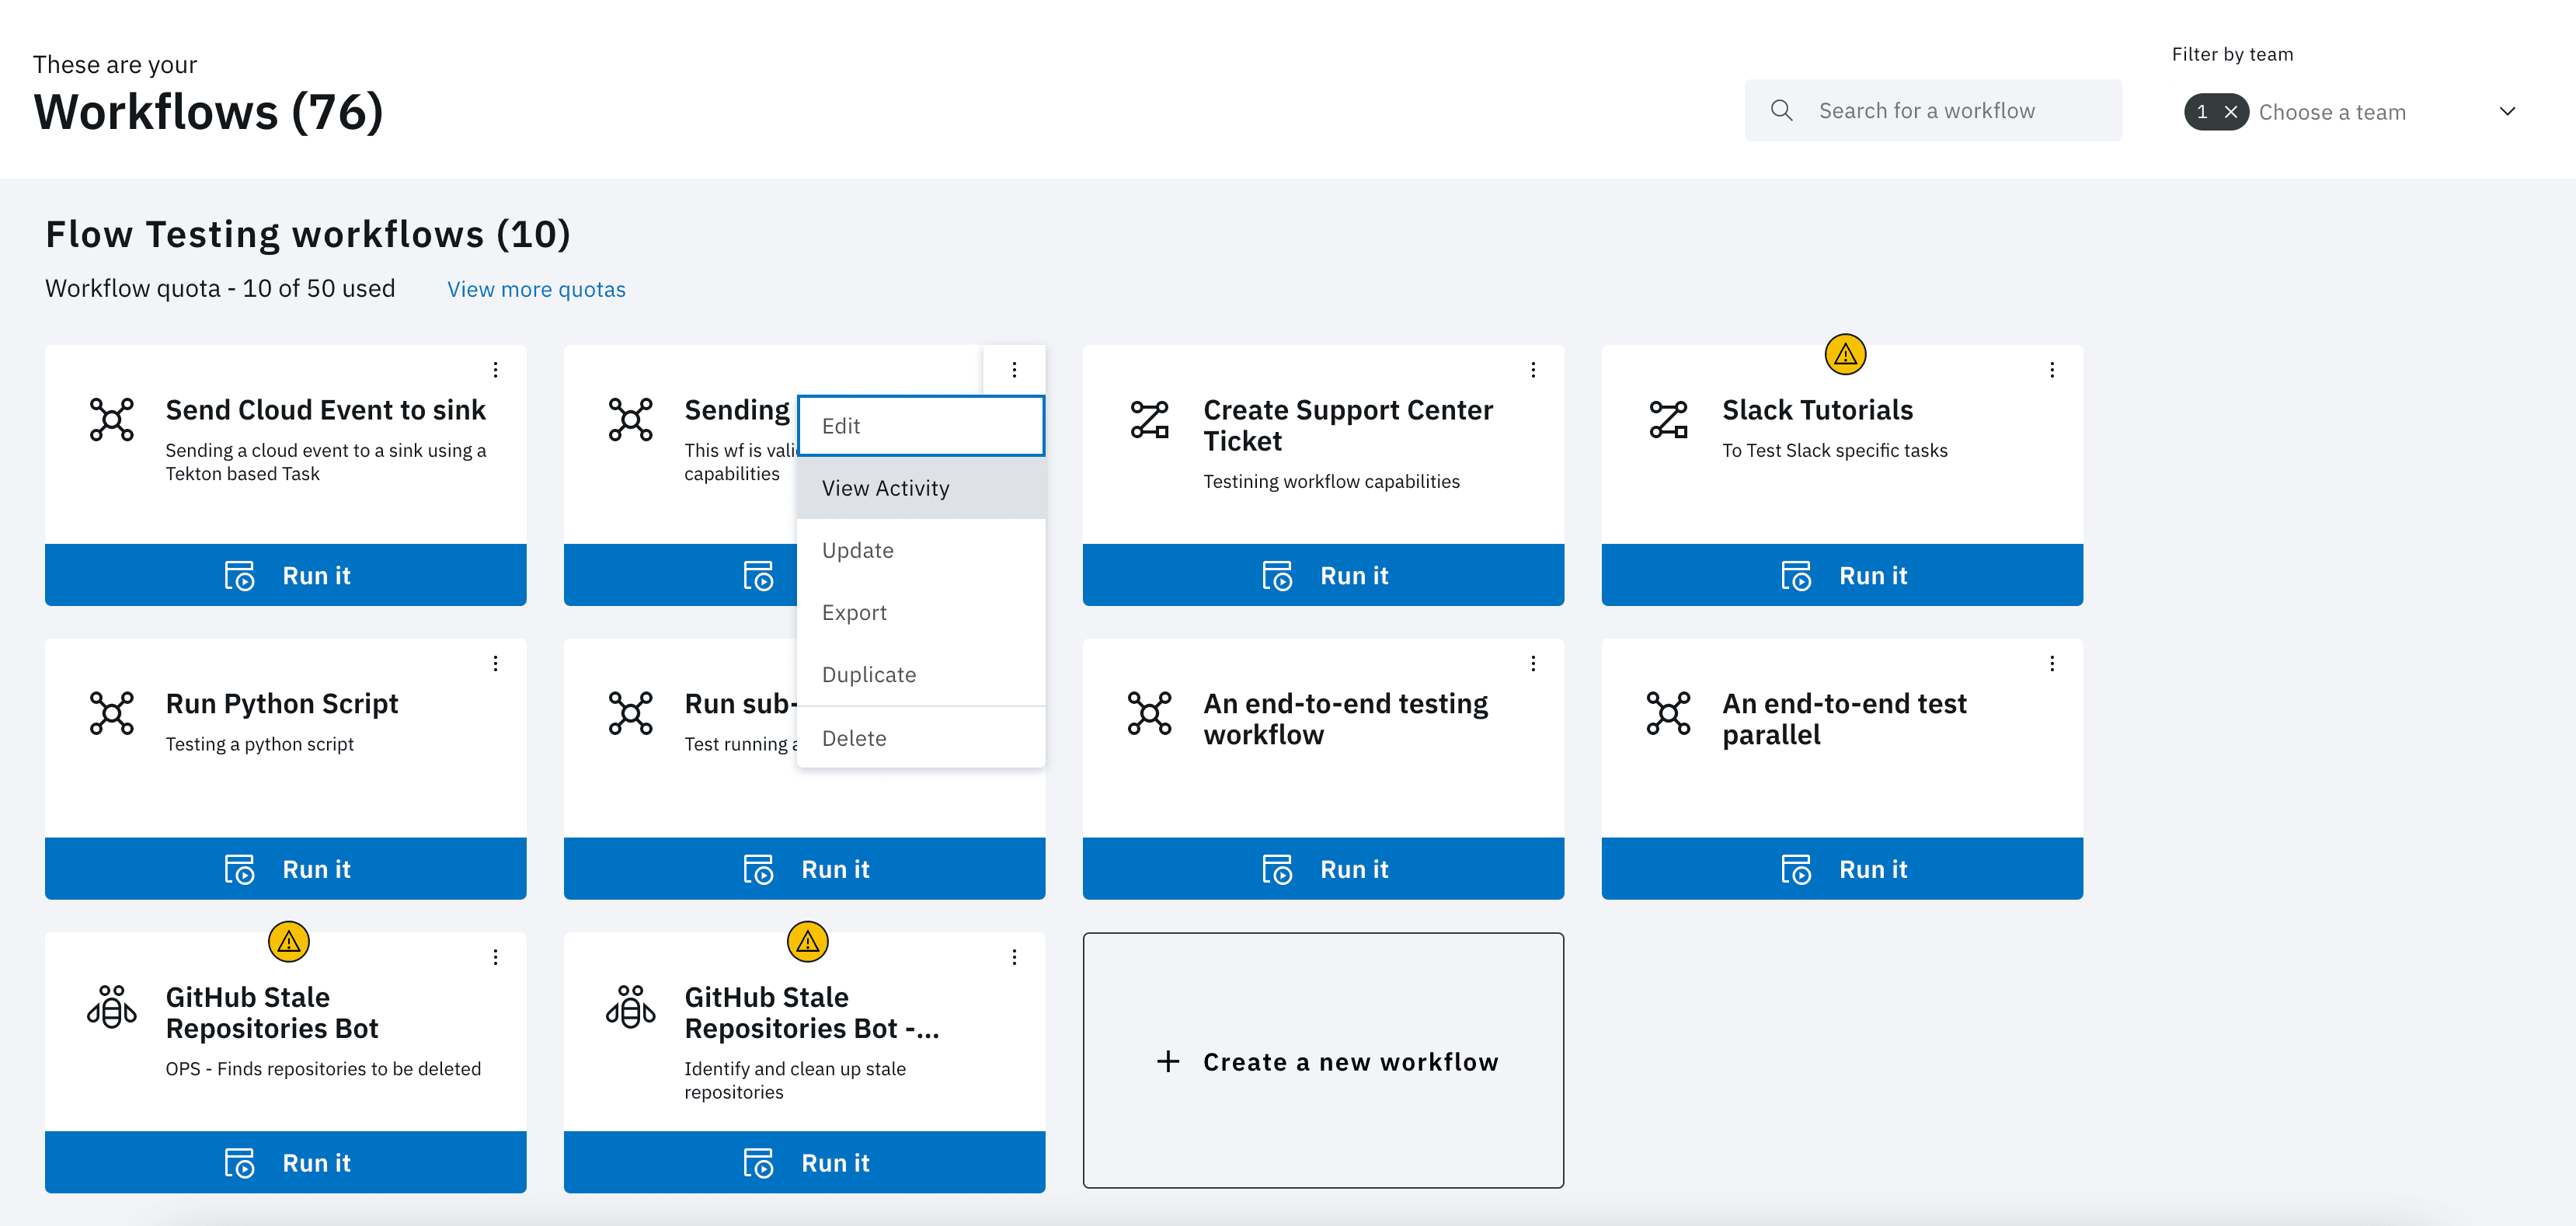Click the Create Support Center Ticket title

pos(1347,426)
